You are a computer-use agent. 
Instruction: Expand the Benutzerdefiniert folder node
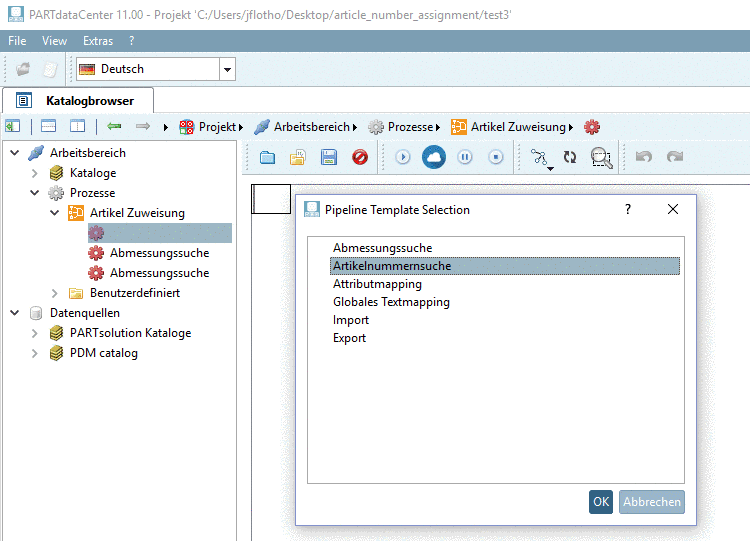point(55,293)
